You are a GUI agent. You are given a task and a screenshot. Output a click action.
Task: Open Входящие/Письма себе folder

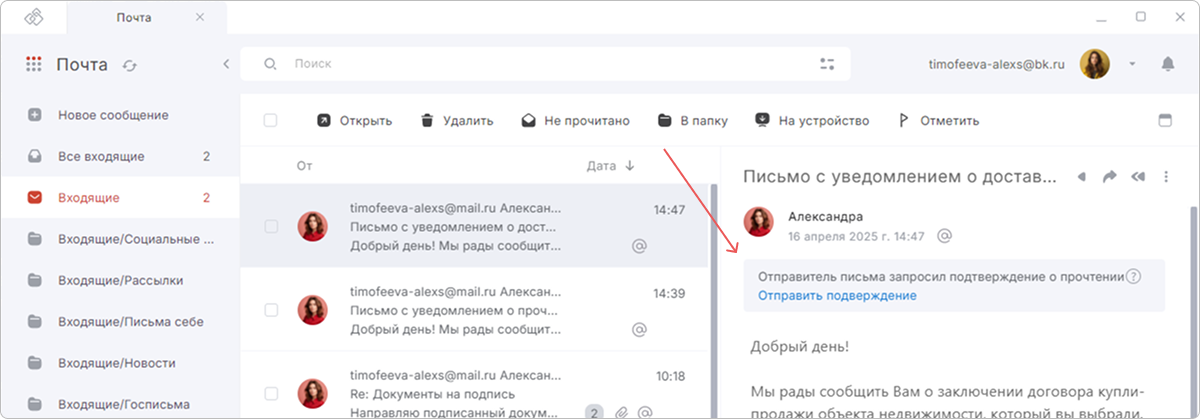click(x=120, y=322)
